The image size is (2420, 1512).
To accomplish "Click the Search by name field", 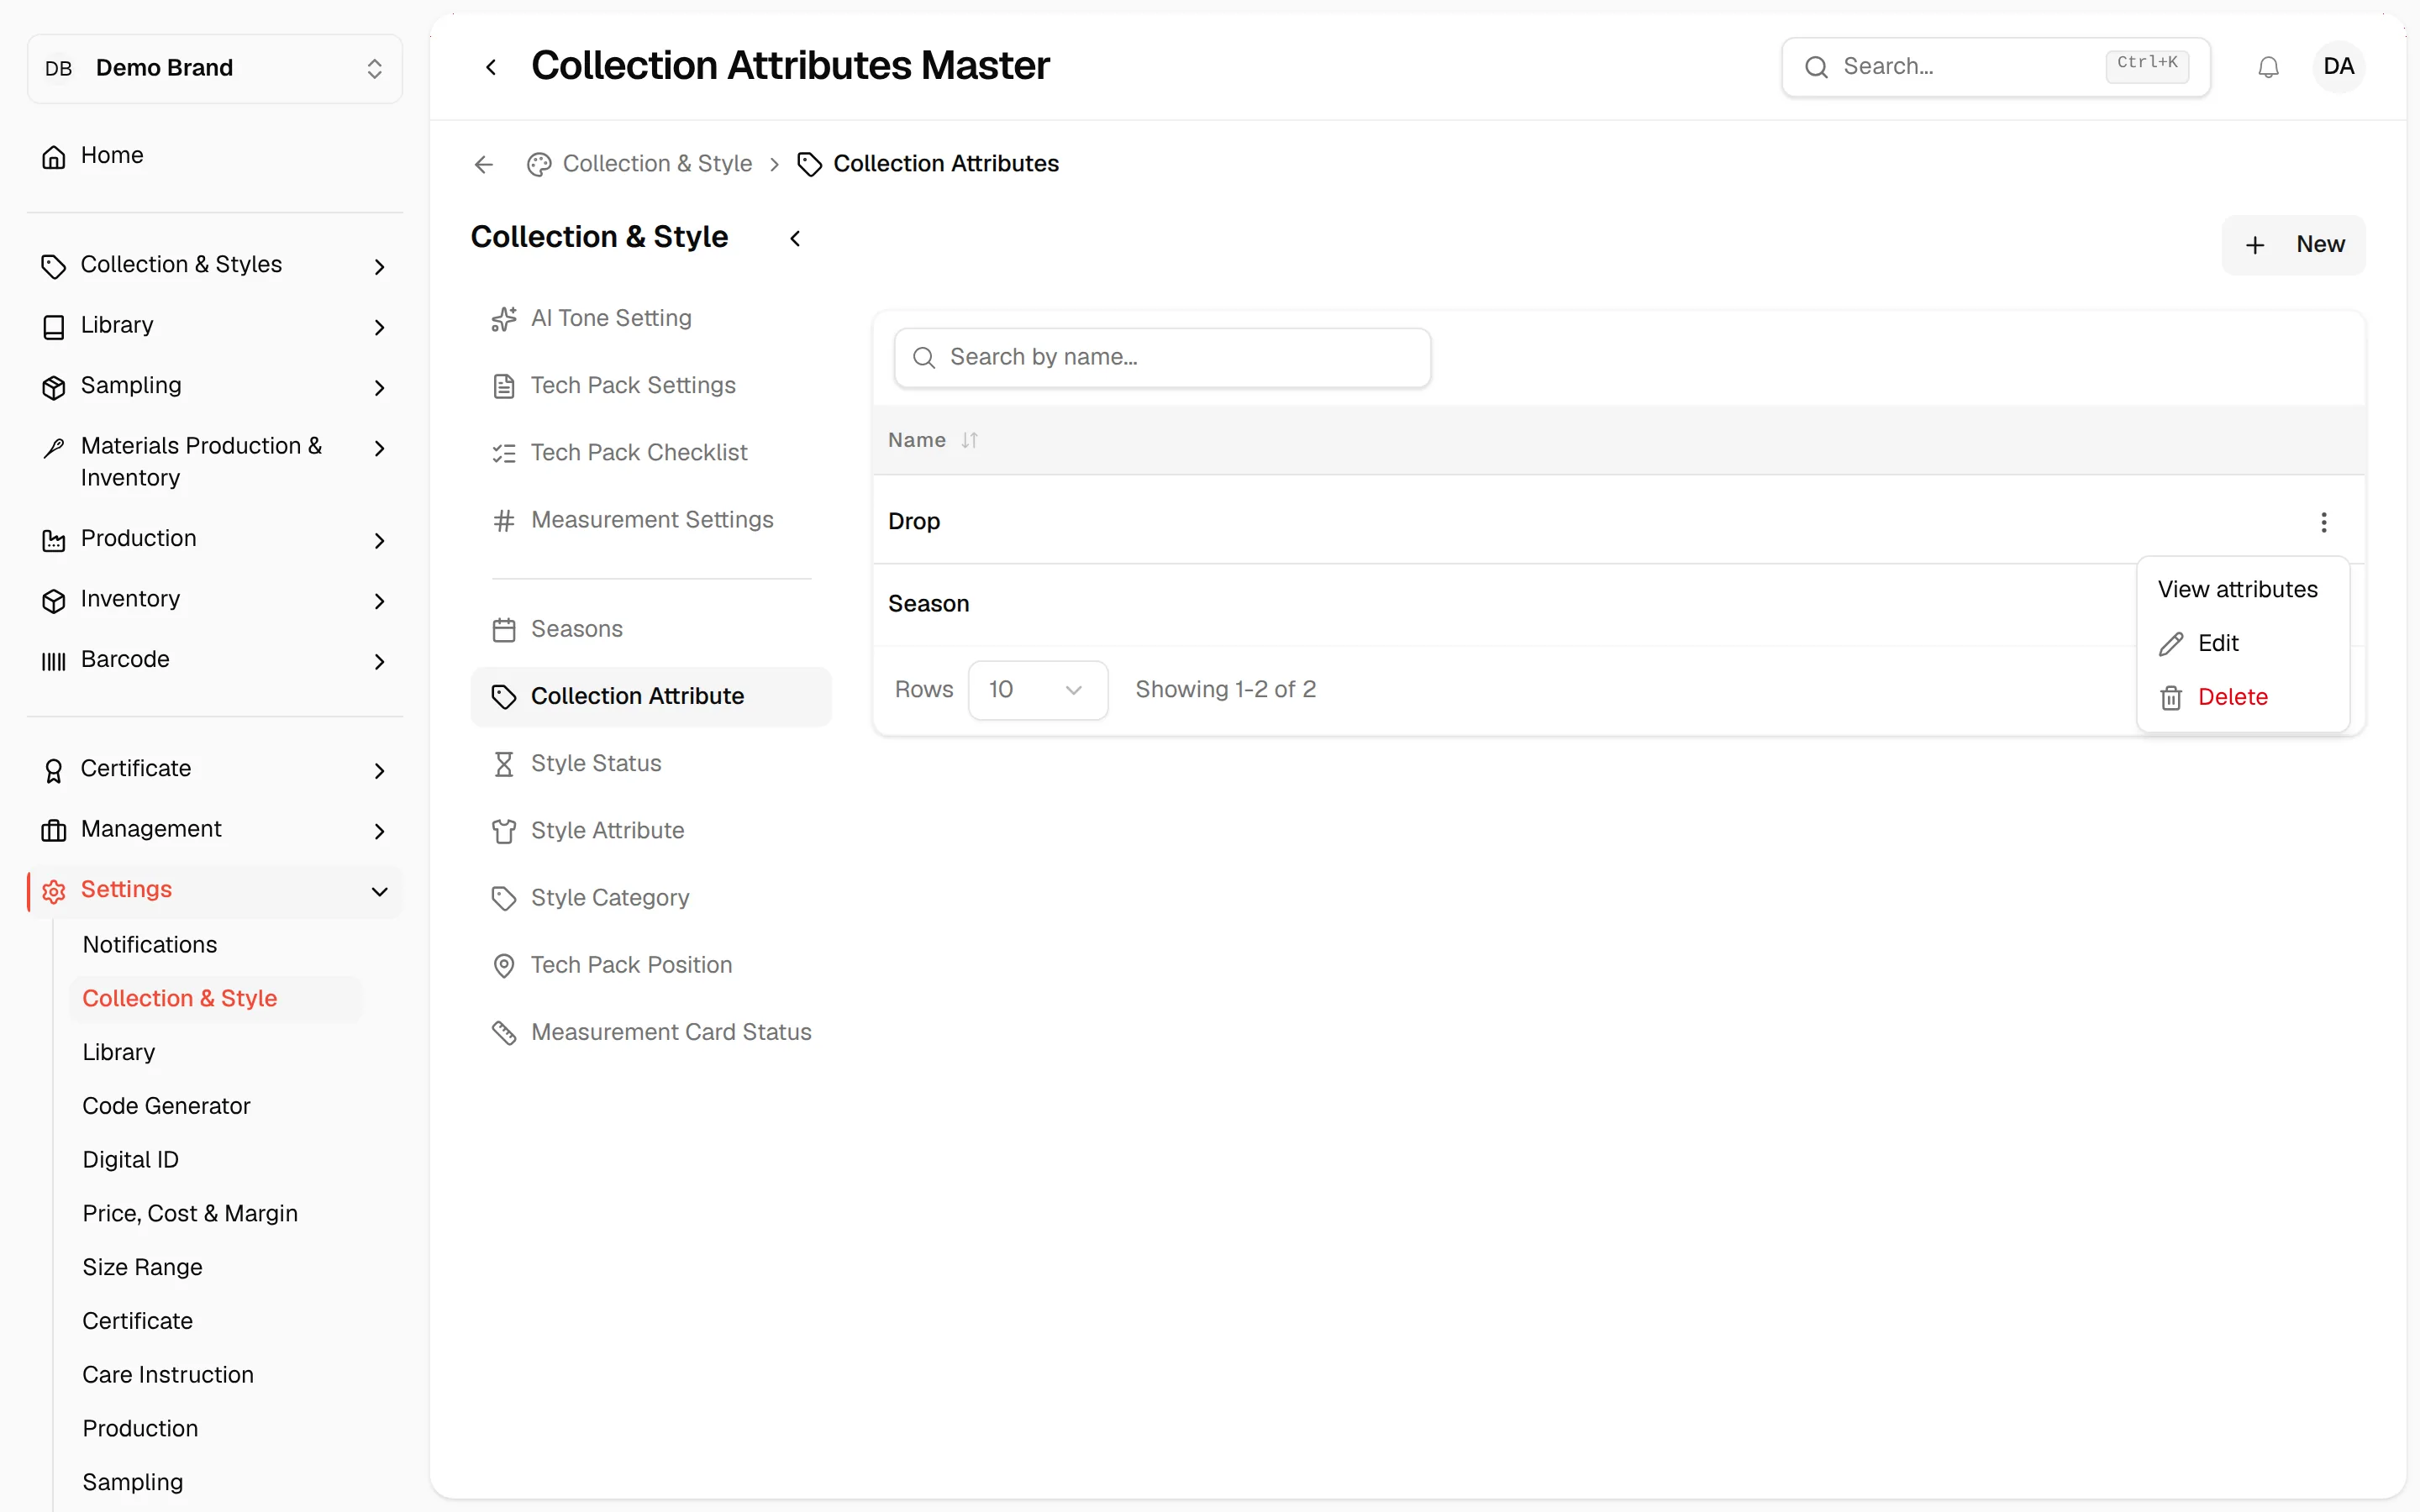I will 1162,358.
